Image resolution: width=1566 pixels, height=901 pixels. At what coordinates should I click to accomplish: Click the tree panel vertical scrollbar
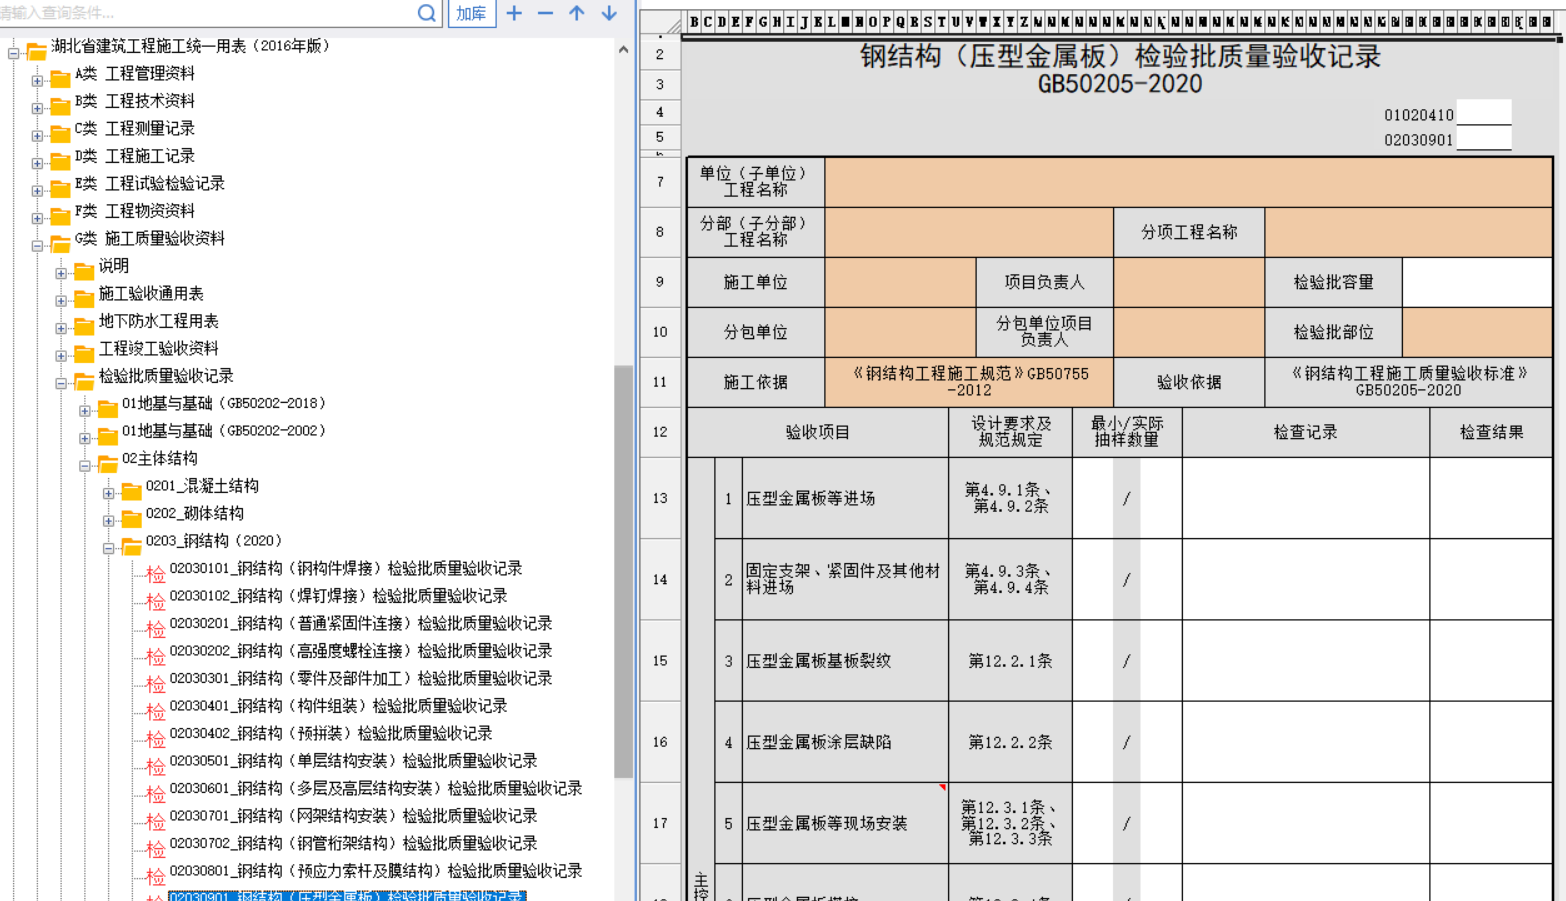(x=623, y=570)
